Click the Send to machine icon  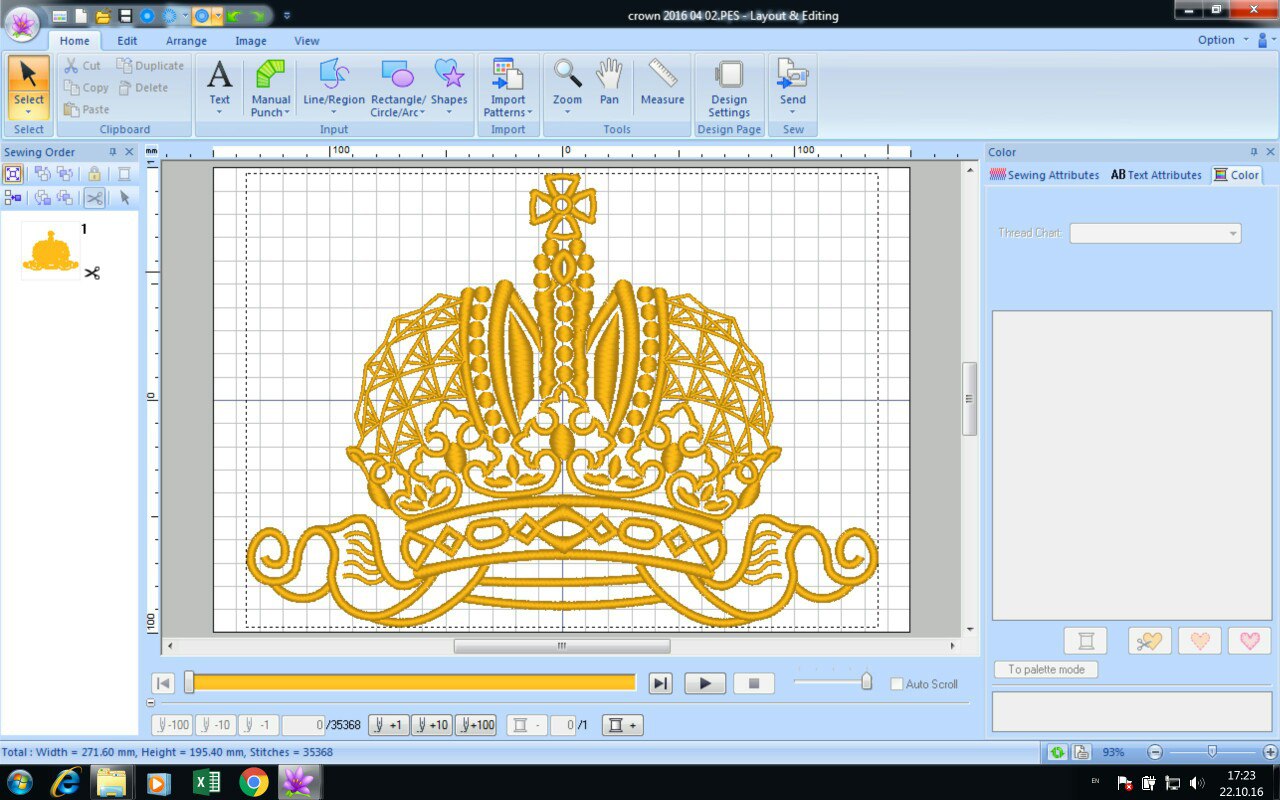[x=793, y=76]
